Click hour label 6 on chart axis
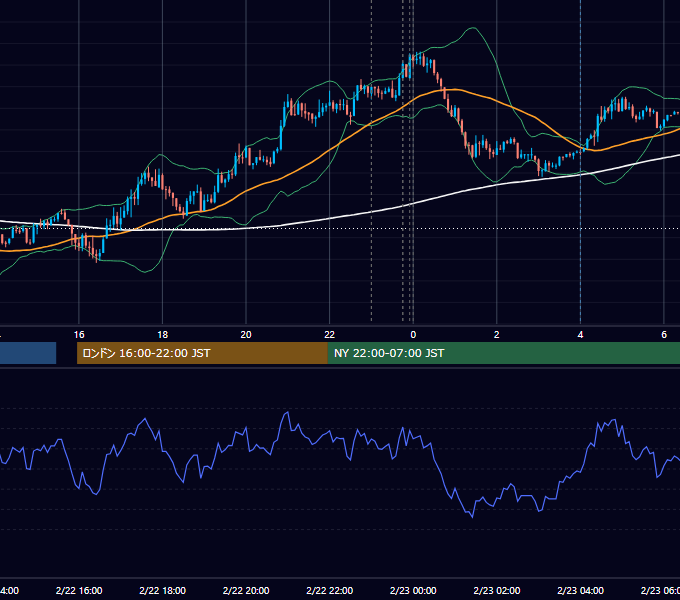 (664, 335)
